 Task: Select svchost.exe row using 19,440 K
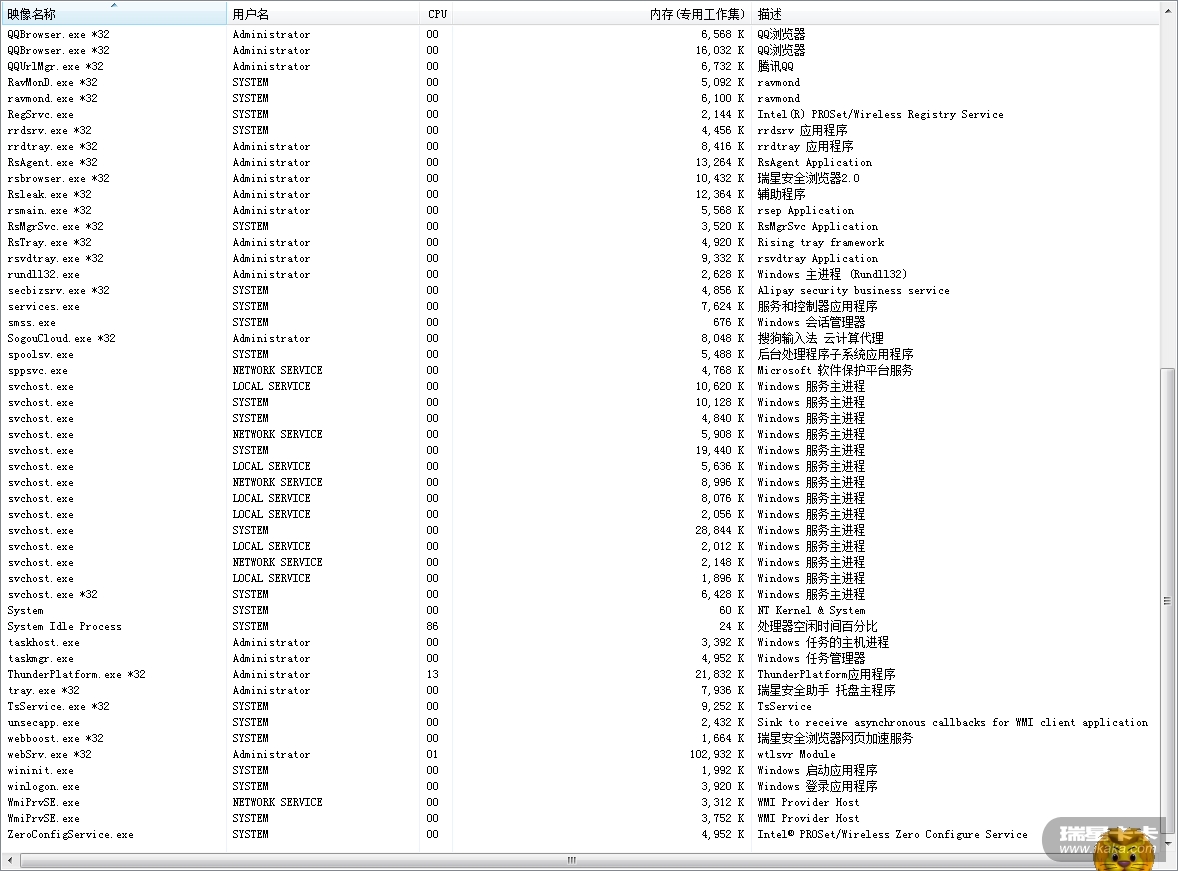(x=579, y=450)
